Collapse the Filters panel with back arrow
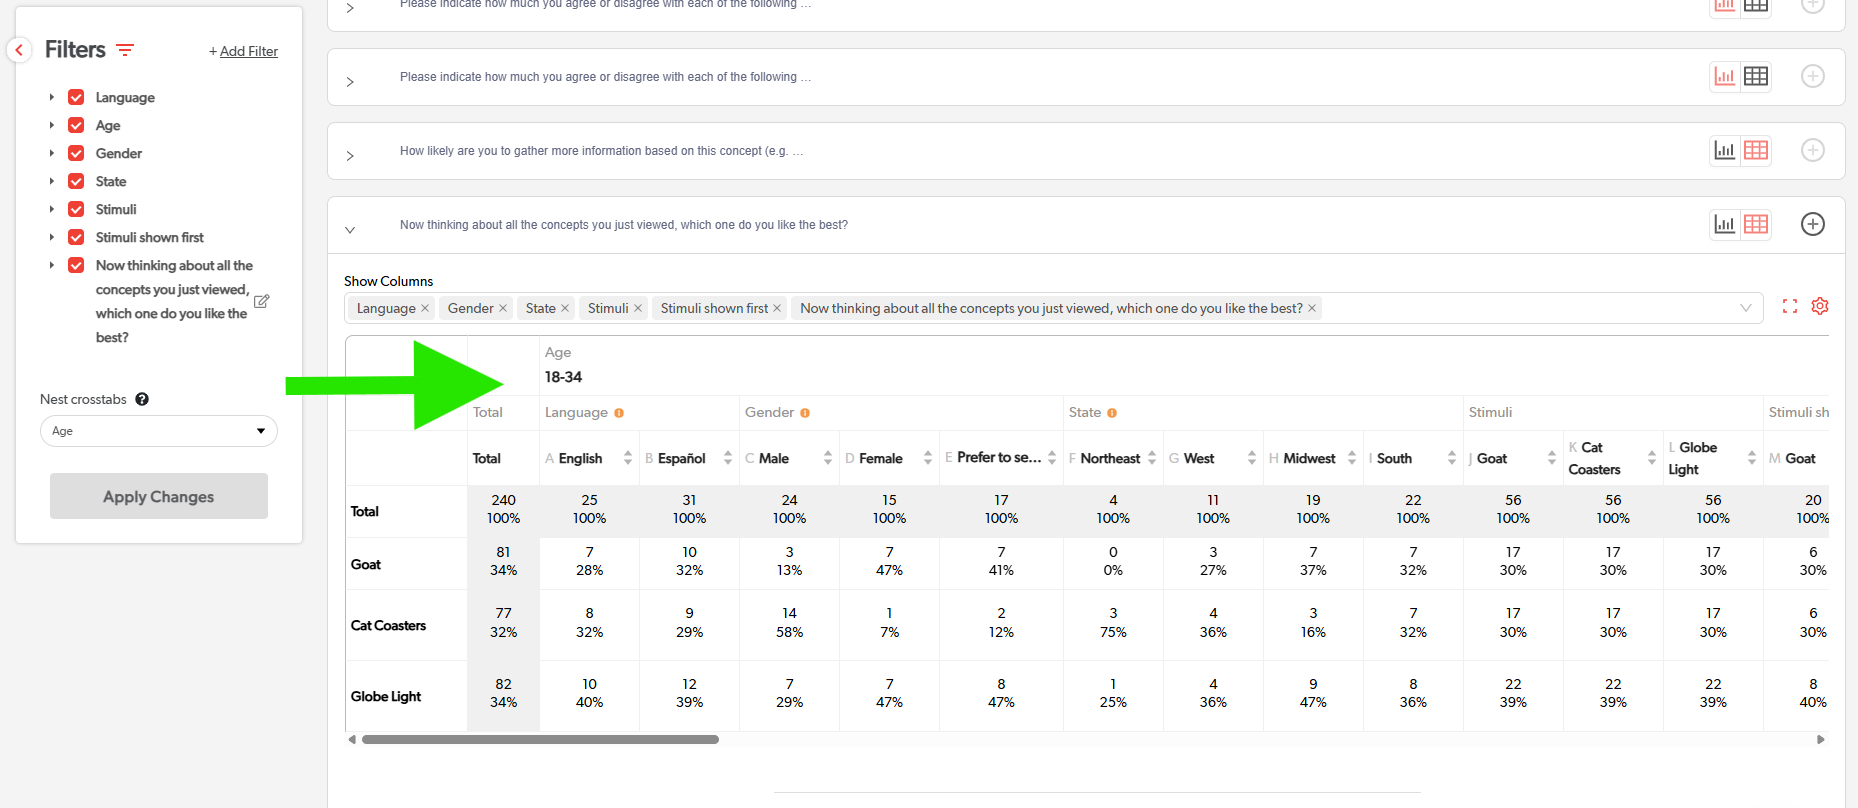 pyautogui.click(x=19, y=50)
